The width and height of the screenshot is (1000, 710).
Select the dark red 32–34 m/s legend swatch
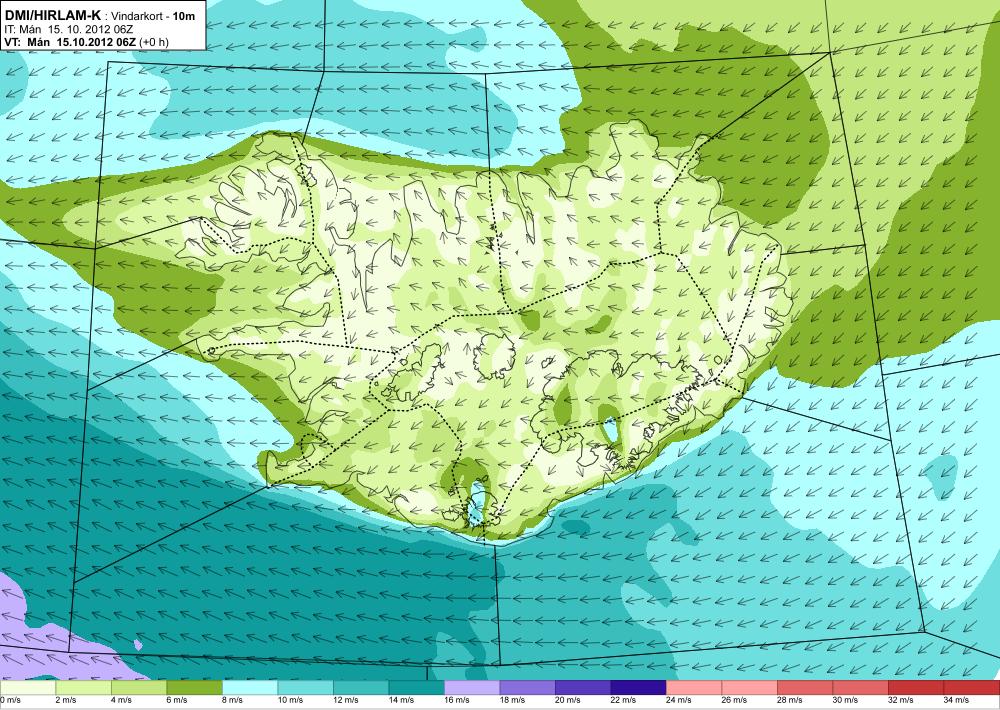pos(916,688)
